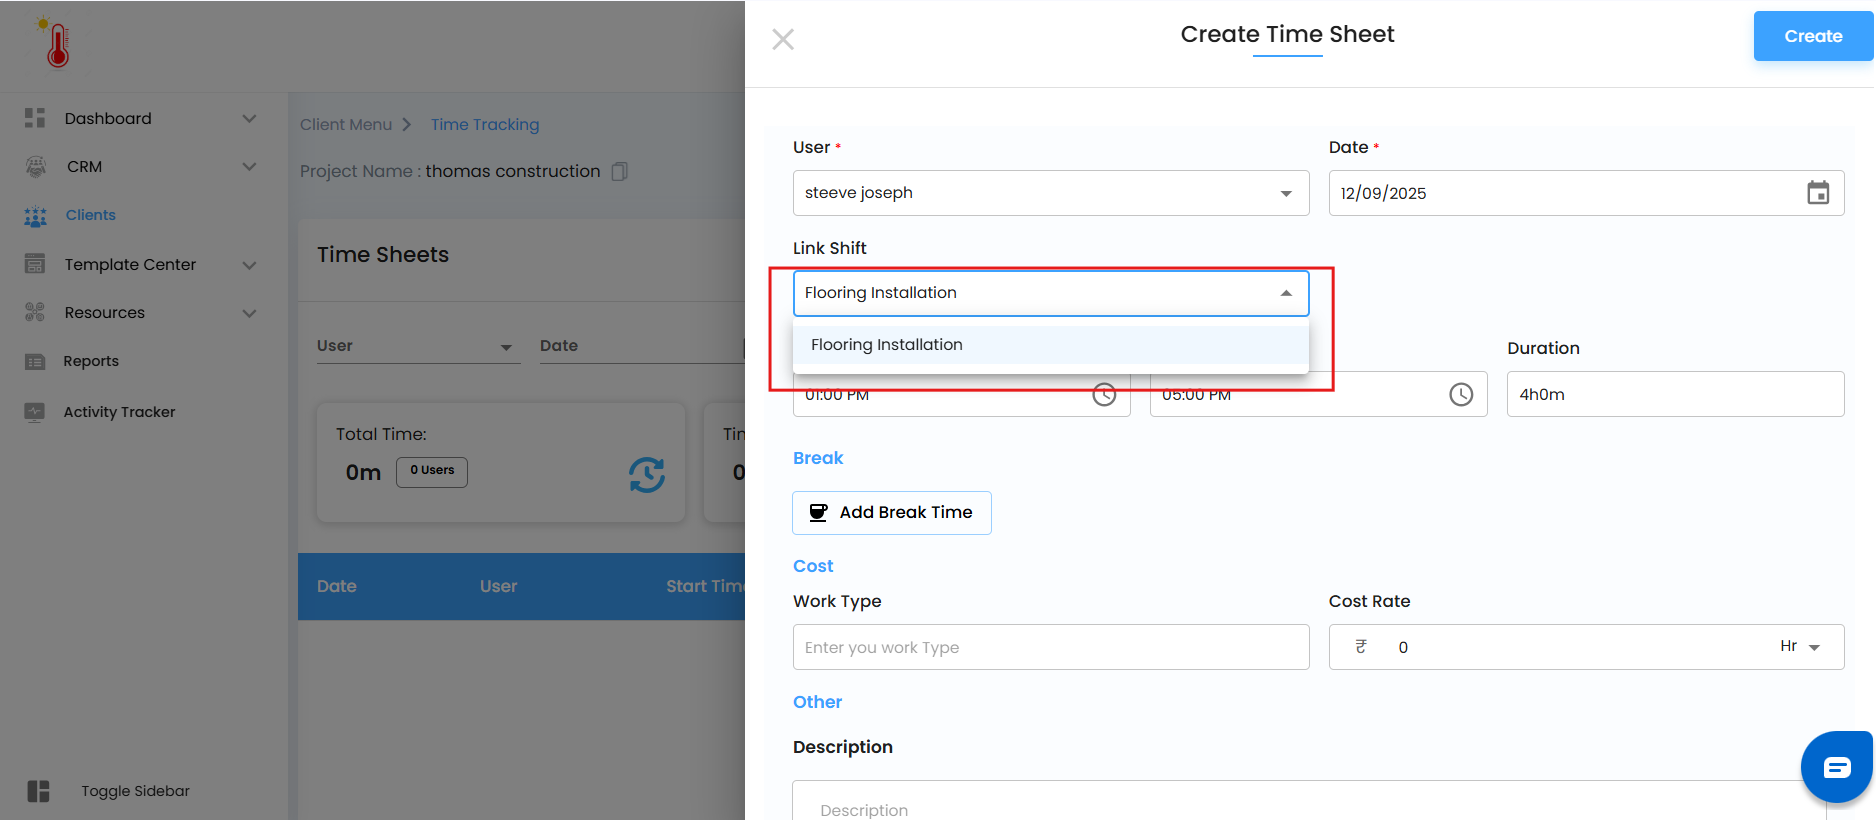Click the thermometer app logo
This screenshot has height=820, width=1876.
click(57, 44)
